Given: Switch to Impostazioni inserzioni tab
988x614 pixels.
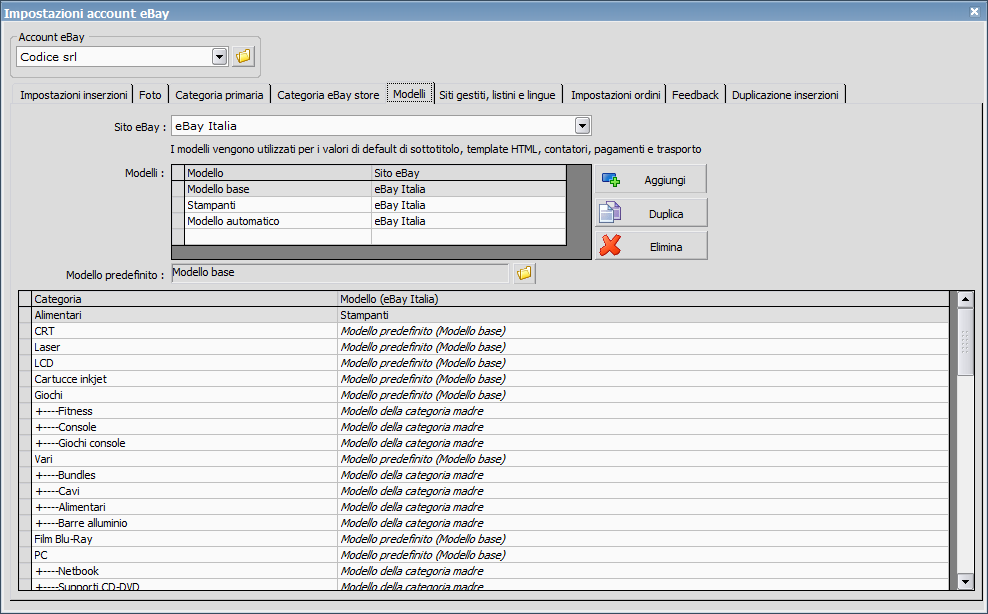Looking at the screenshot, I should (73, 95).
